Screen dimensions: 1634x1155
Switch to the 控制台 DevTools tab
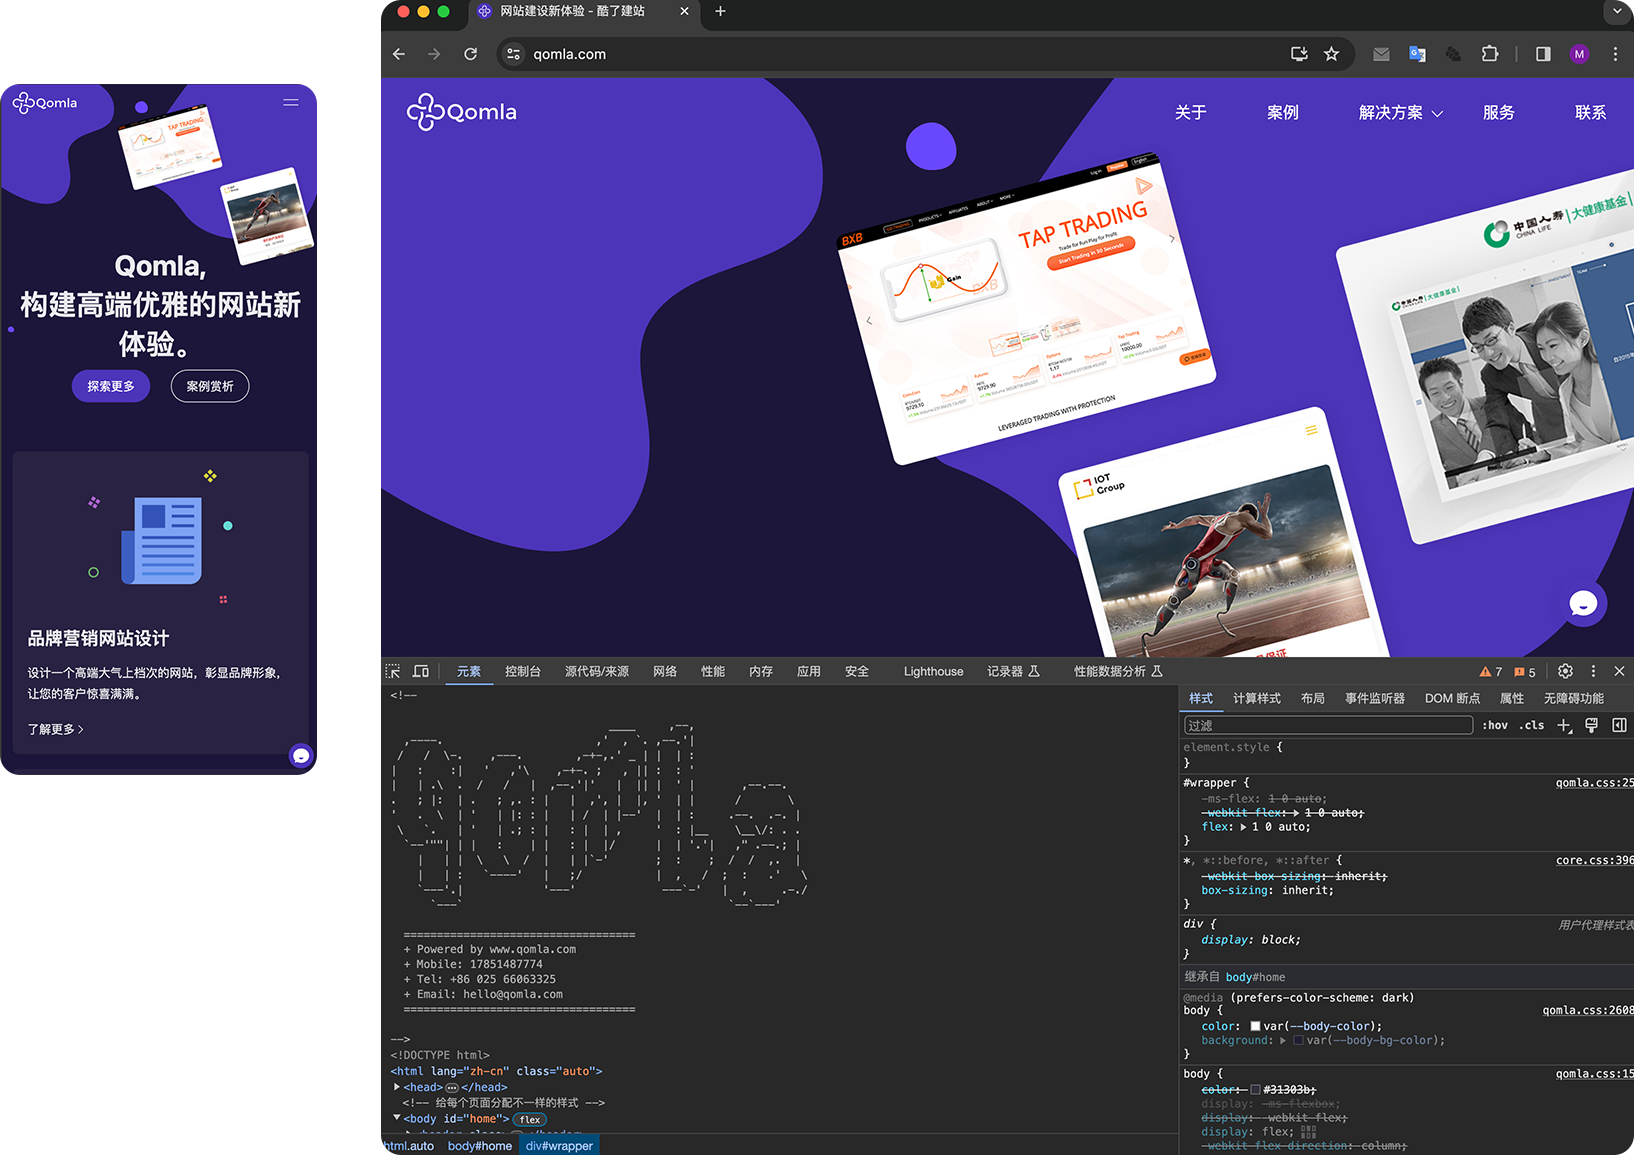tap(523, 671)
